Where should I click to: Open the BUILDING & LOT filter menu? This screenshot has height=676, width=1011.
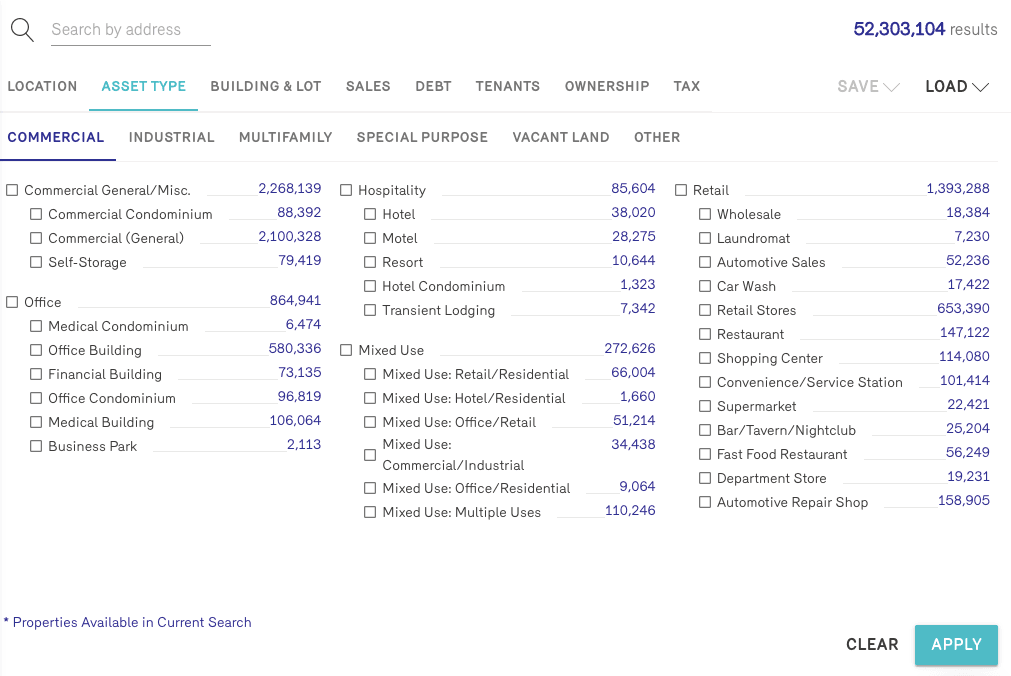pyautogui.click(x=265, y=86)
